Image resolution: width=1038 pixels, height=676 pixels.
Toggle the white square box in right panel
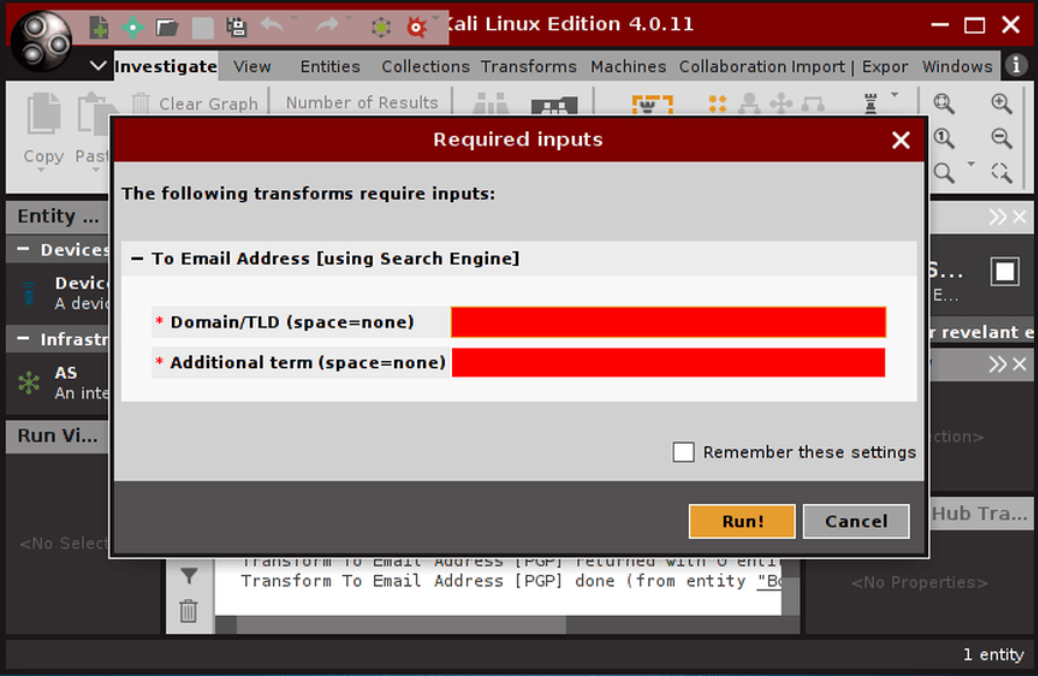tap(1005, 271)
